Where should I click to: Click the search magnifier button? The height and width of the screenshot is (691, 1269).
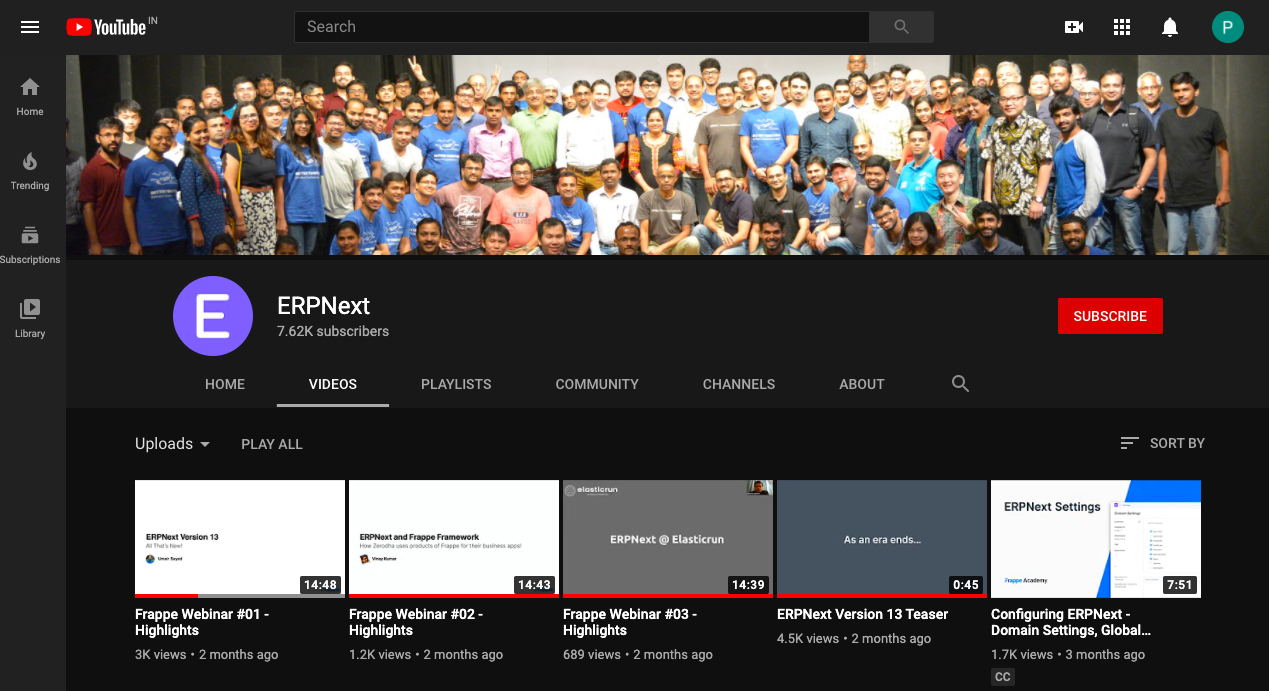click(901, 27)
